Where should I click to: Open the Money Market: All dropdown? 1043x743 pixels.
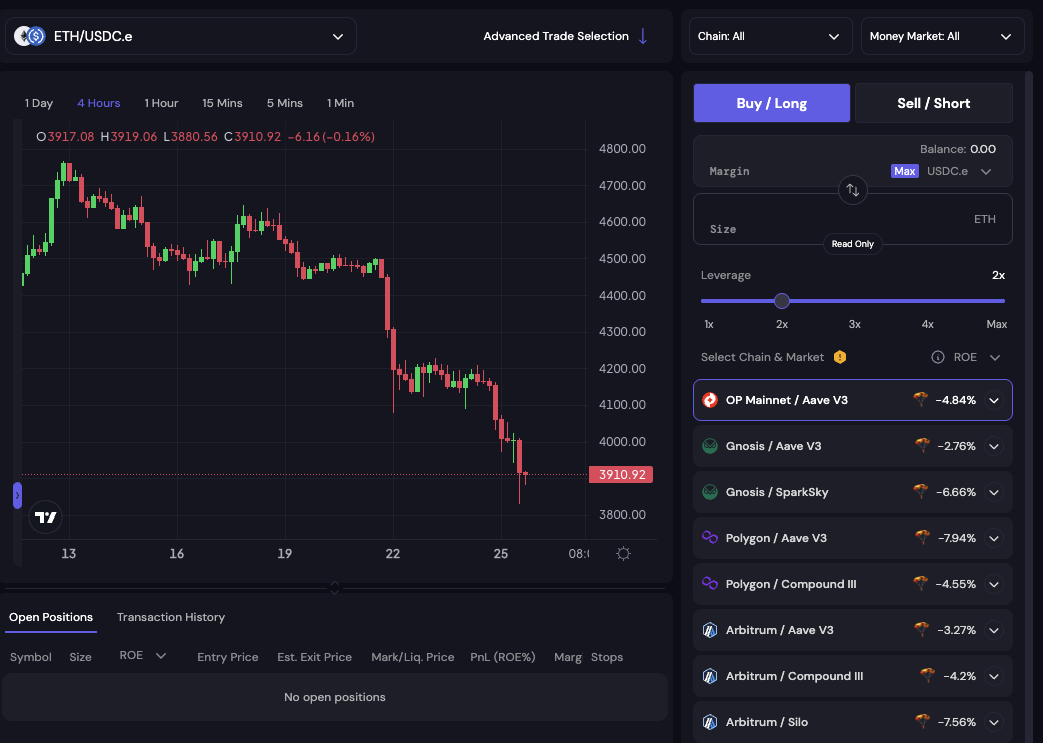[x=941, y=36]
